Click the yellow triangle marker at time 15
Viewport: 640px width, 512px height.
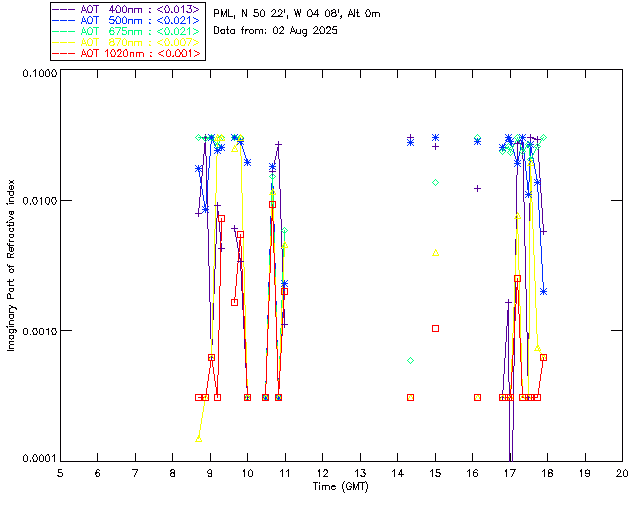(435, 252)
